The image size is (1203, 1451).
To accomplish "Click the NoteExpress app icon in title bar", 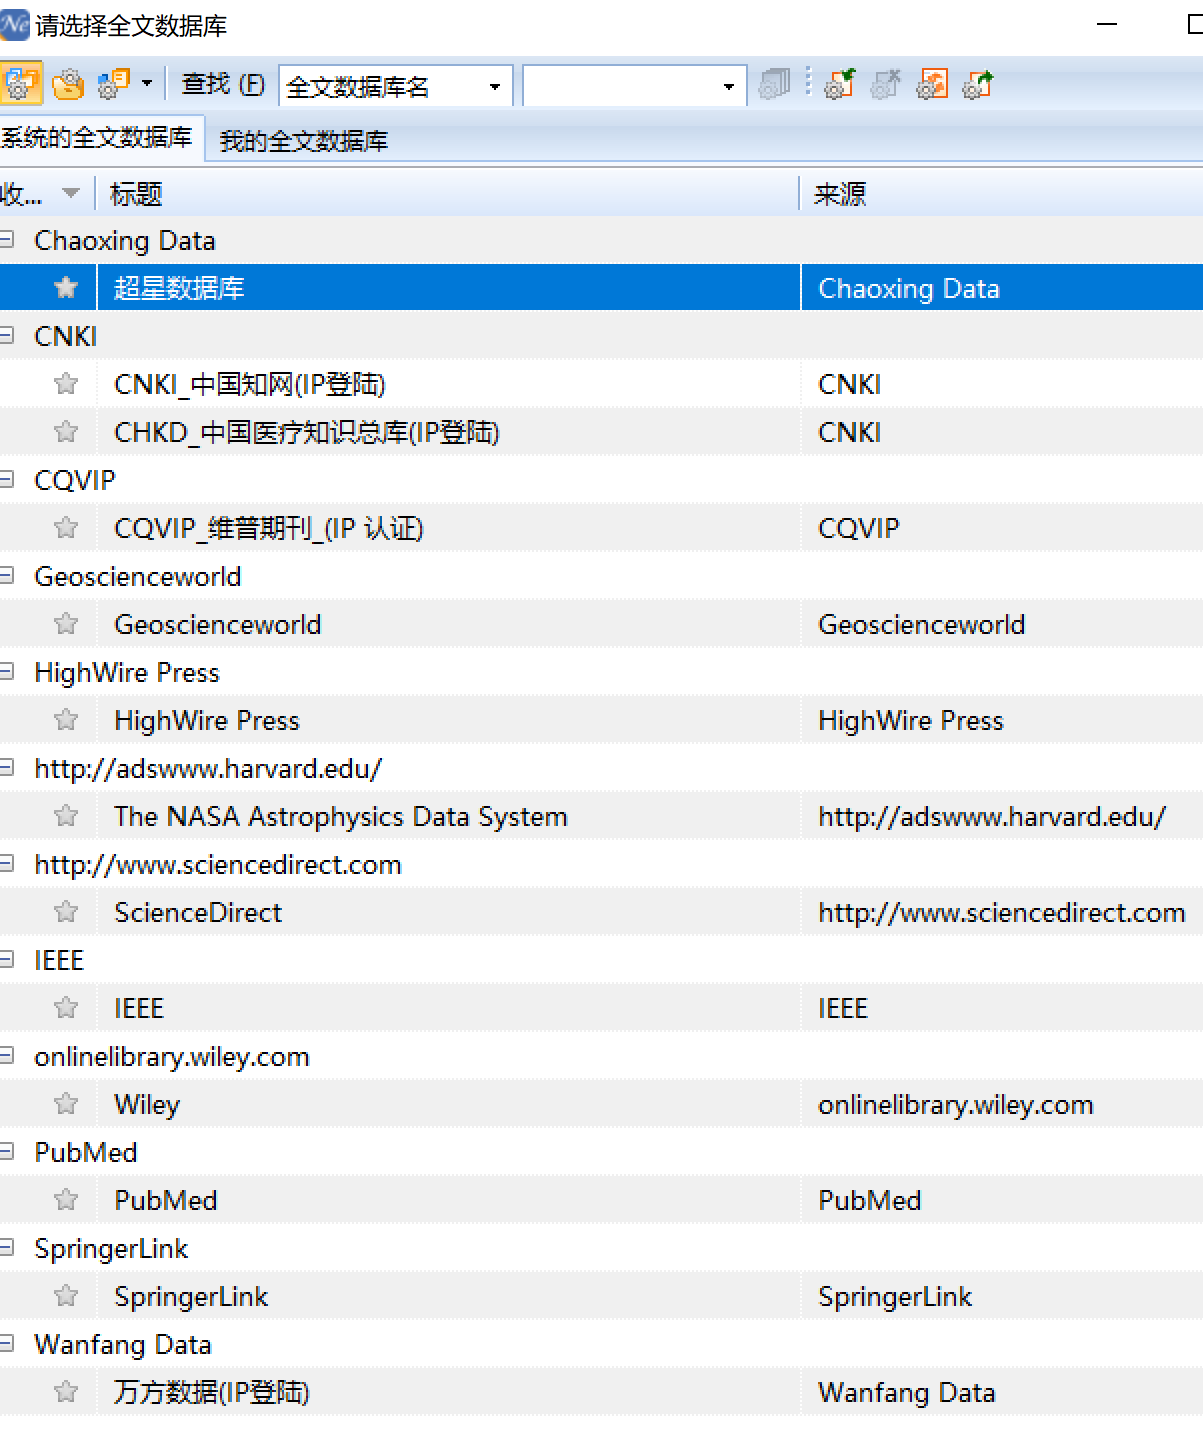I will [x=14, y=24].
